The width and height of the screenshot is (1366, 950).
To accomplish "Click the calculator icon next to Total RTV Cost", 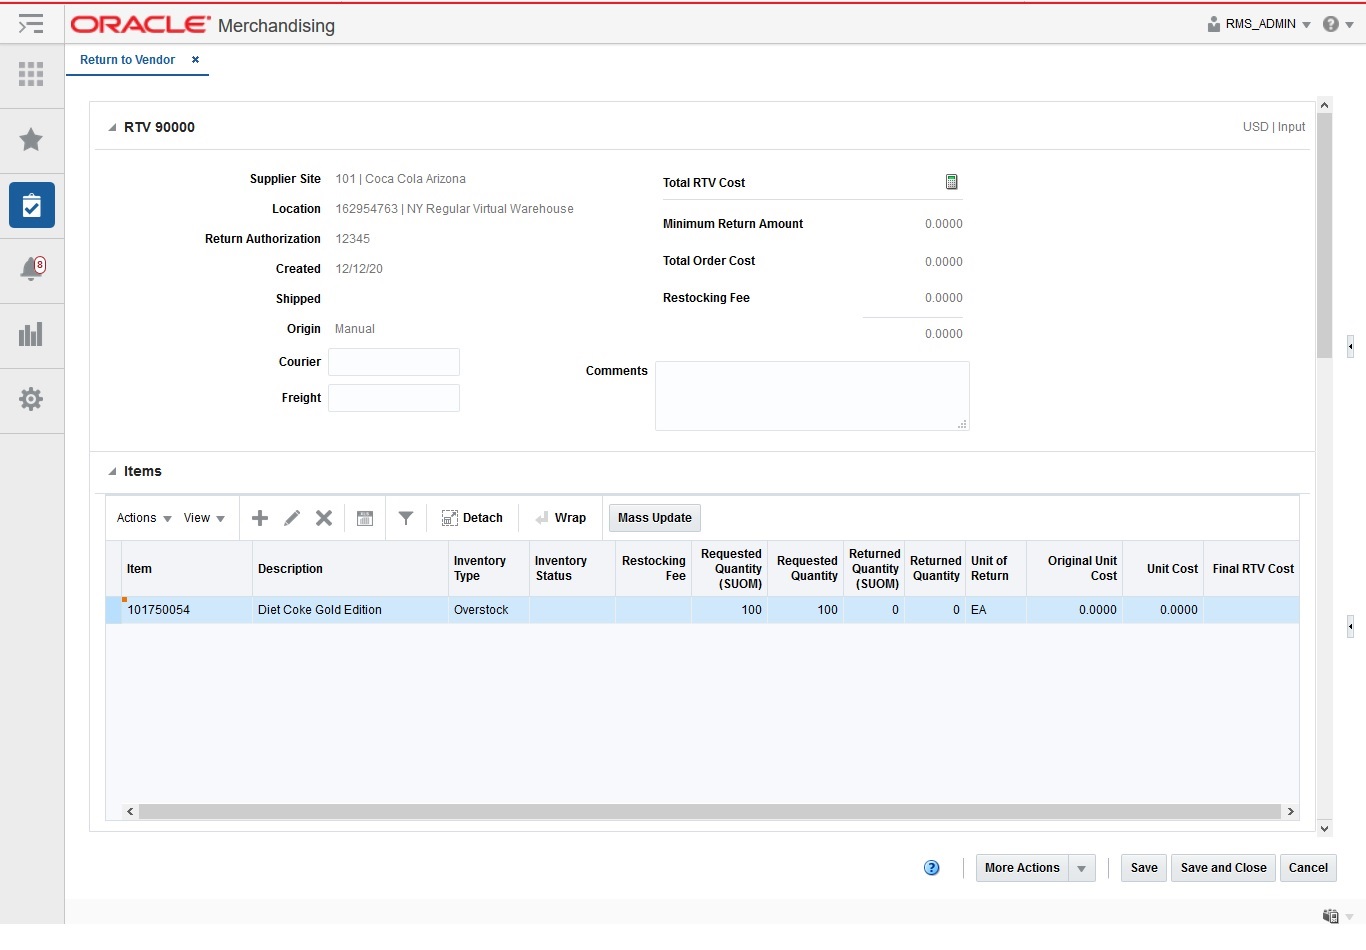I will coord(950,182).
